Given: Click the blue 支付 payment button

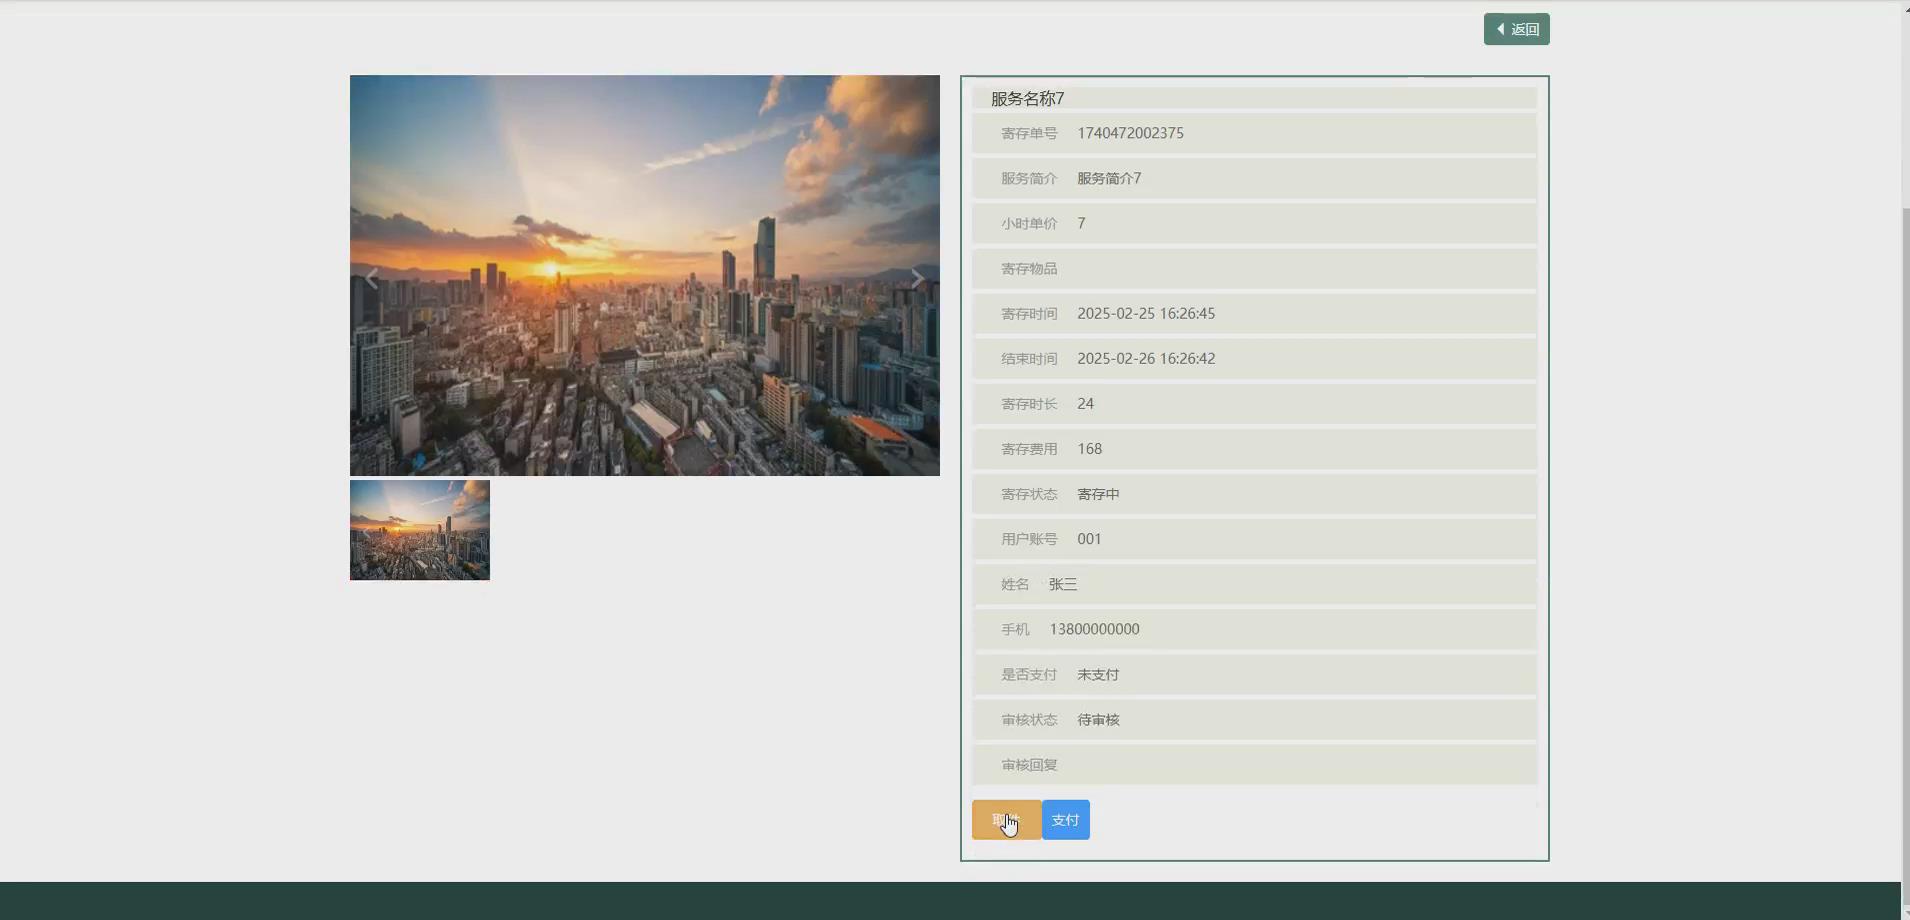Looking at the screenshot, I should tap(1065, 819).
